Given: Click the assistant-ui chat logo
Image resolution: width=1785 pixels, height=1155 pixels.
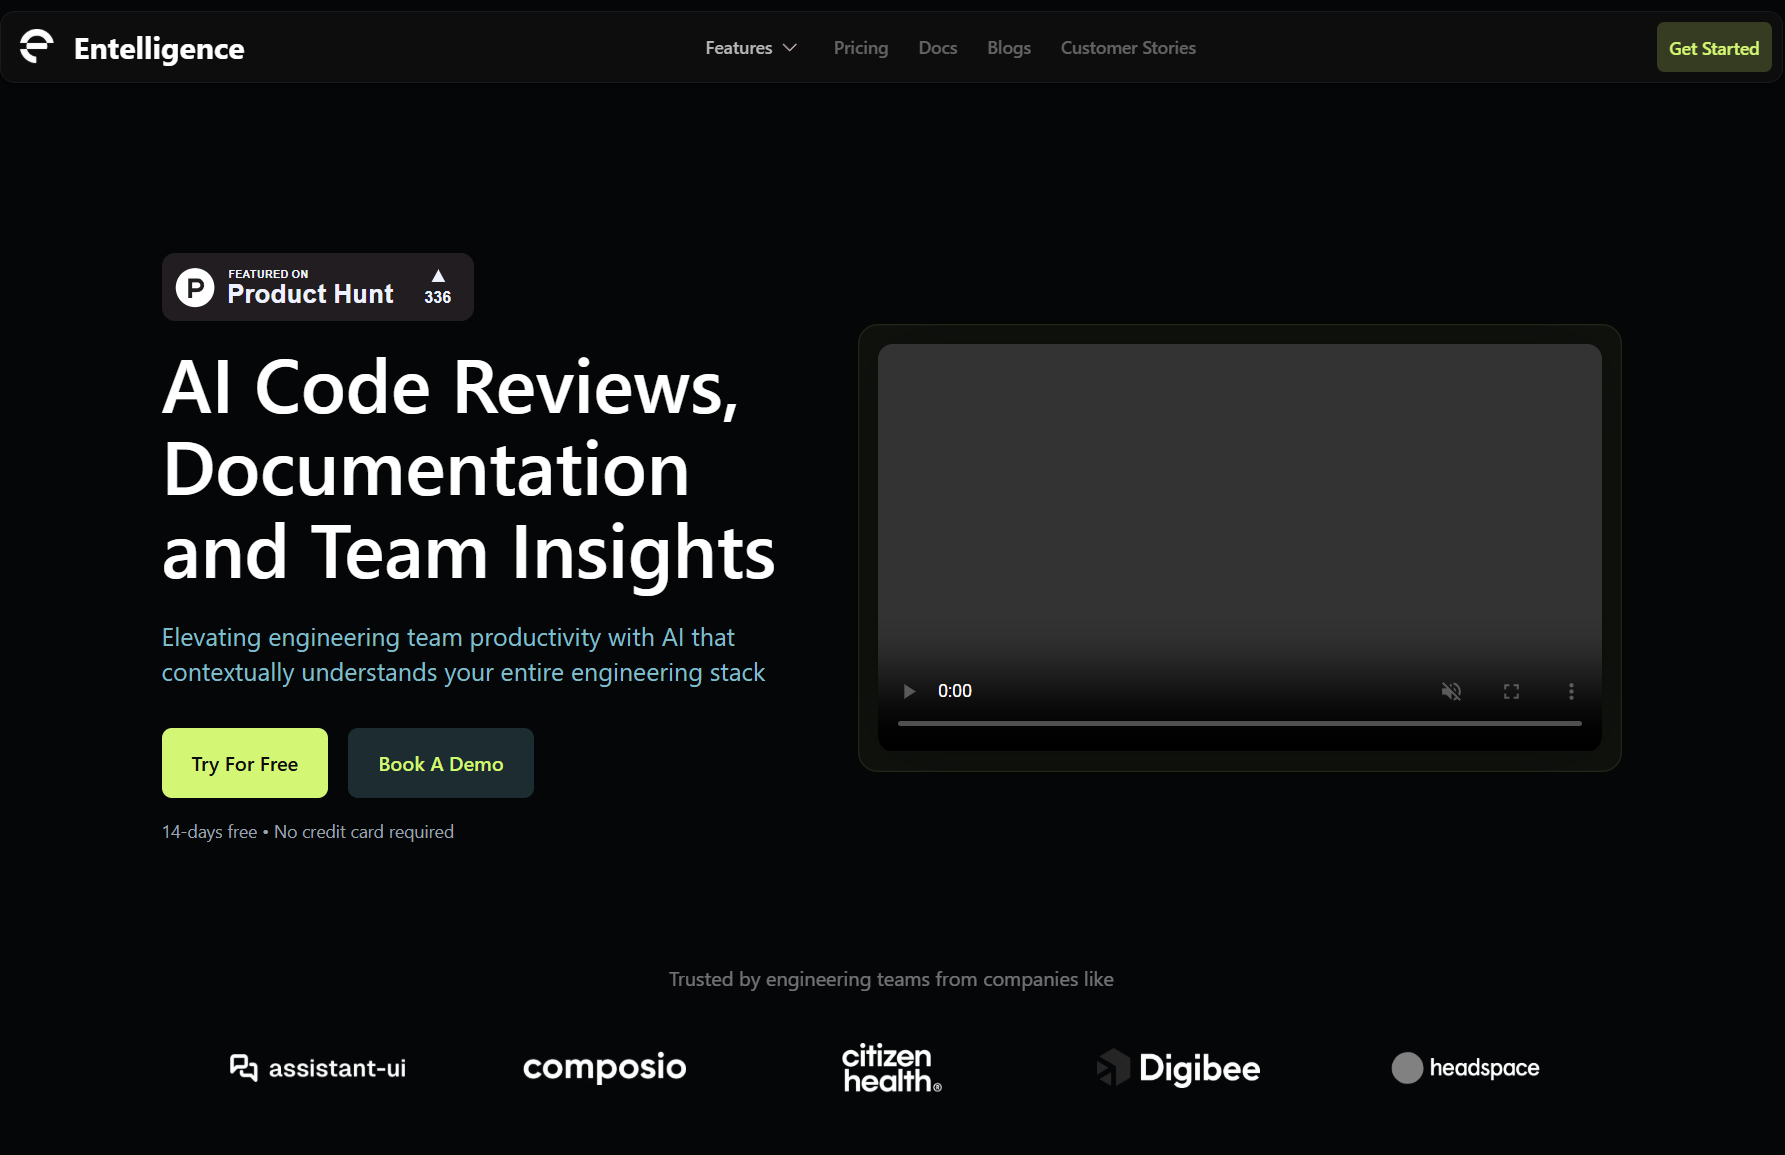Looking at the screenshot, I should pos(243,1068).
